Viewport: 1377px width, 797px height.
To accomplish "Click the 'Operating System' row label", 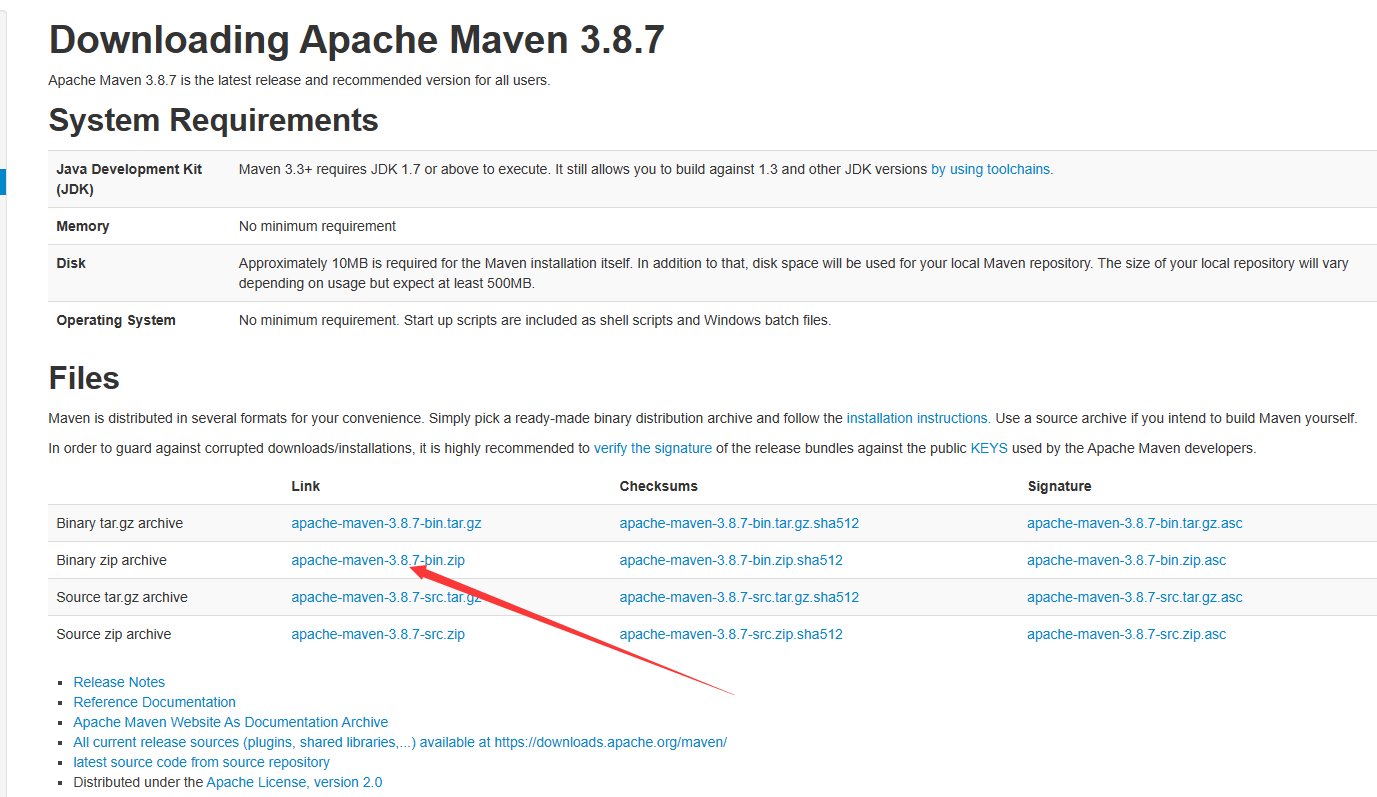I will [x=116, y=320].
